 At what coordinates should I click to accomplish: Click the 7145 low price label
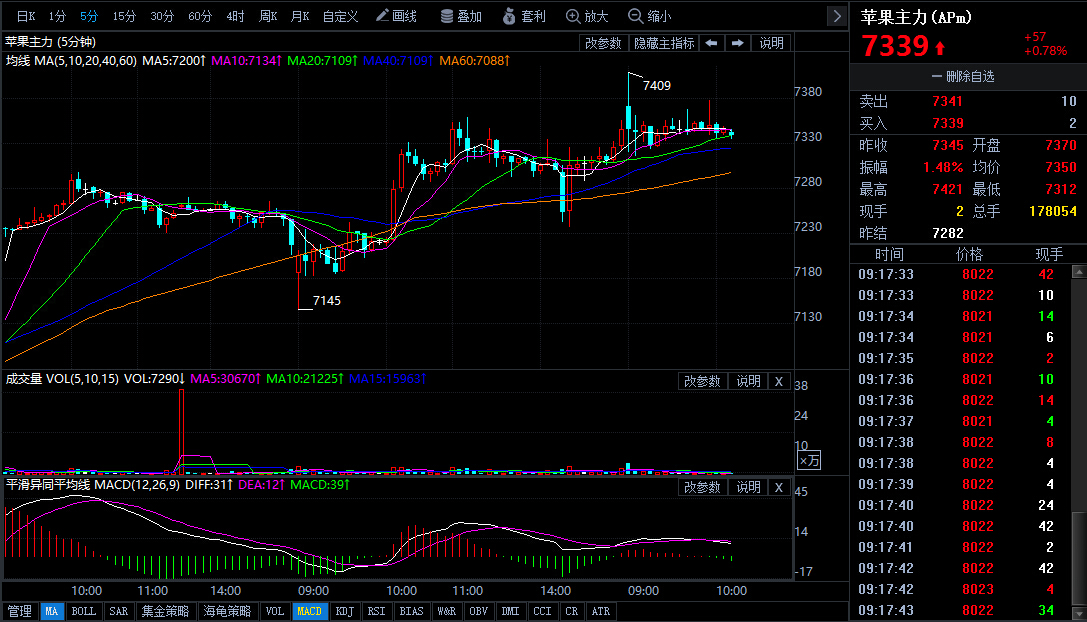(327, 300)
